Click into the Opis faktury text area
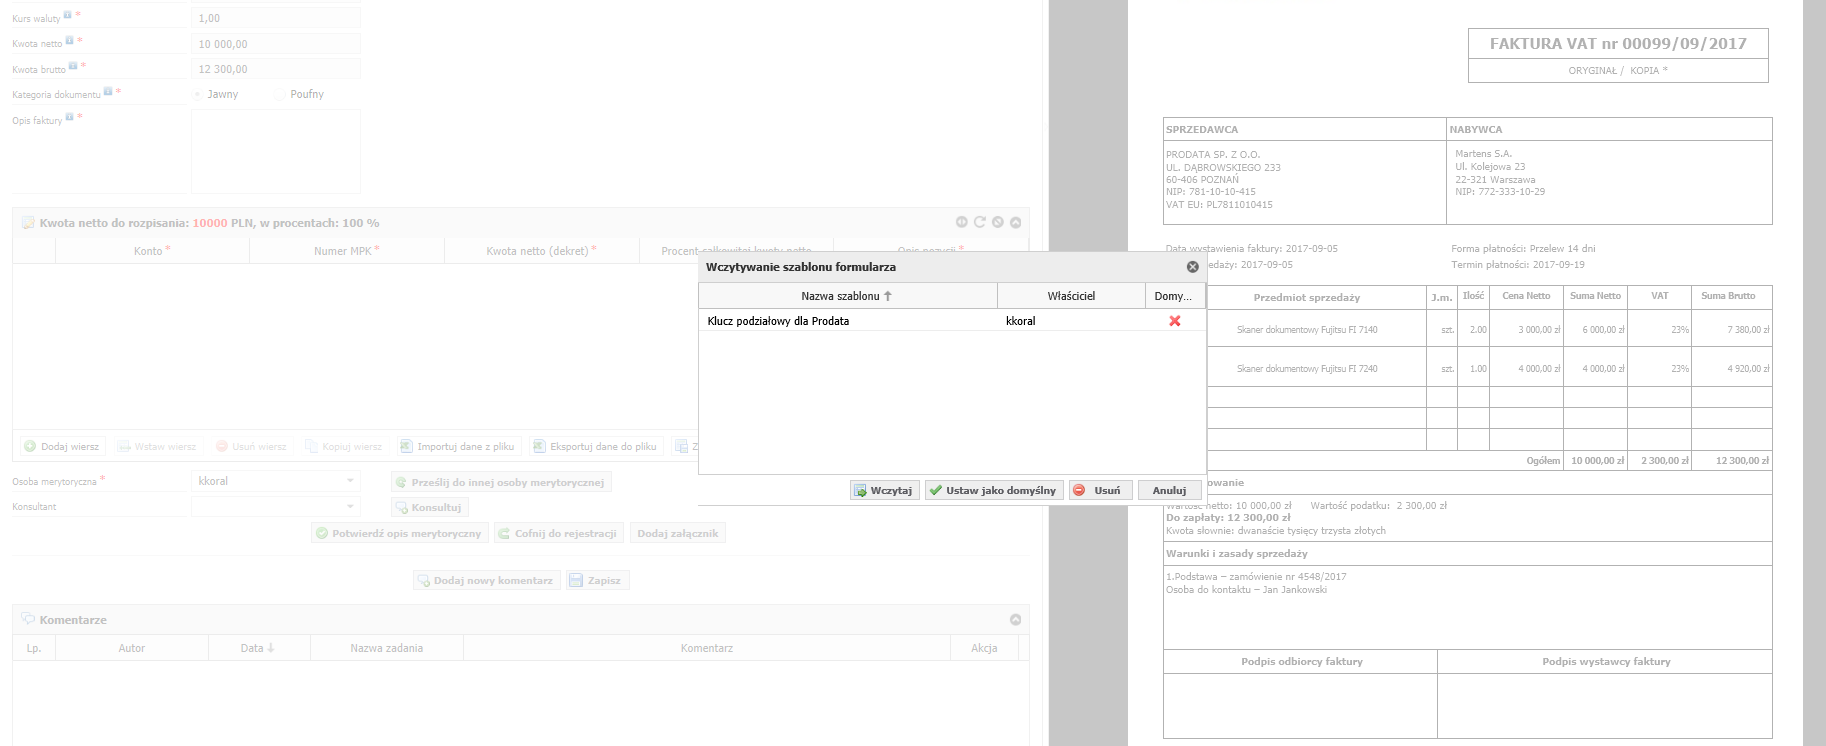The height and width of the screenshot is (746, 1826). (275, 151)
